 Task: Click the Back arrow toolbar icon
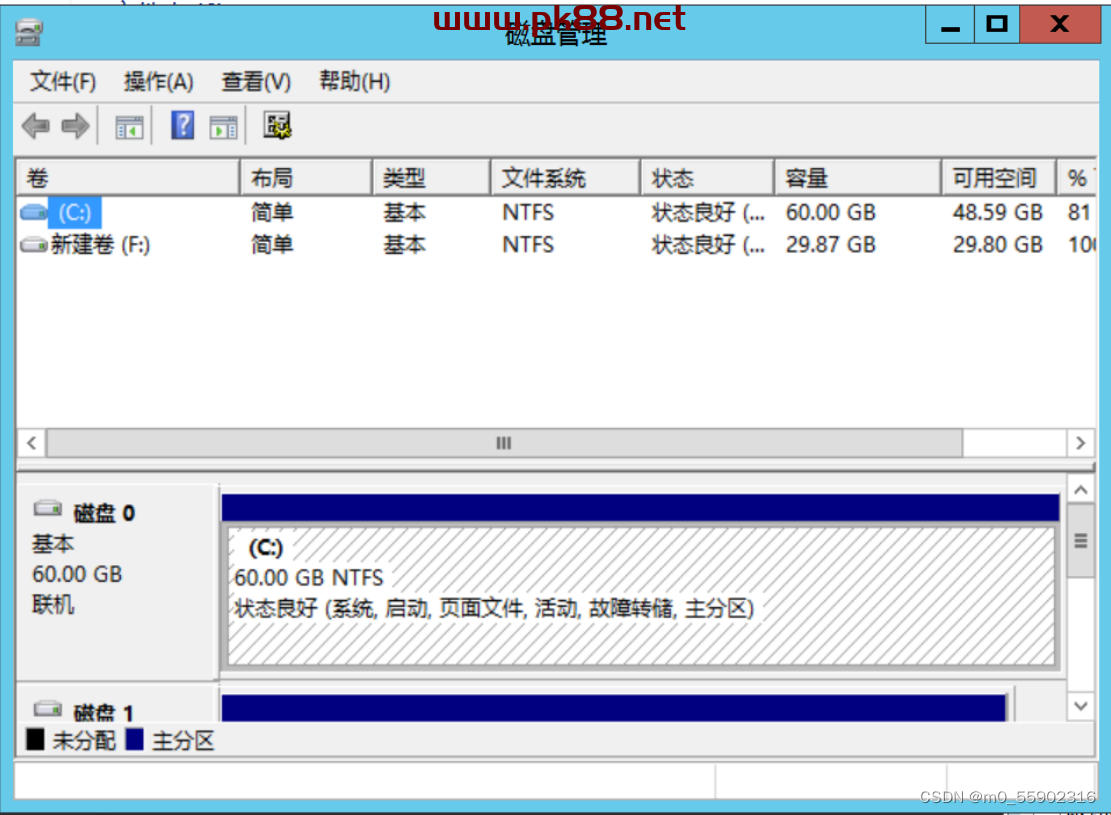pyautogui.click(x=36, y=126)
